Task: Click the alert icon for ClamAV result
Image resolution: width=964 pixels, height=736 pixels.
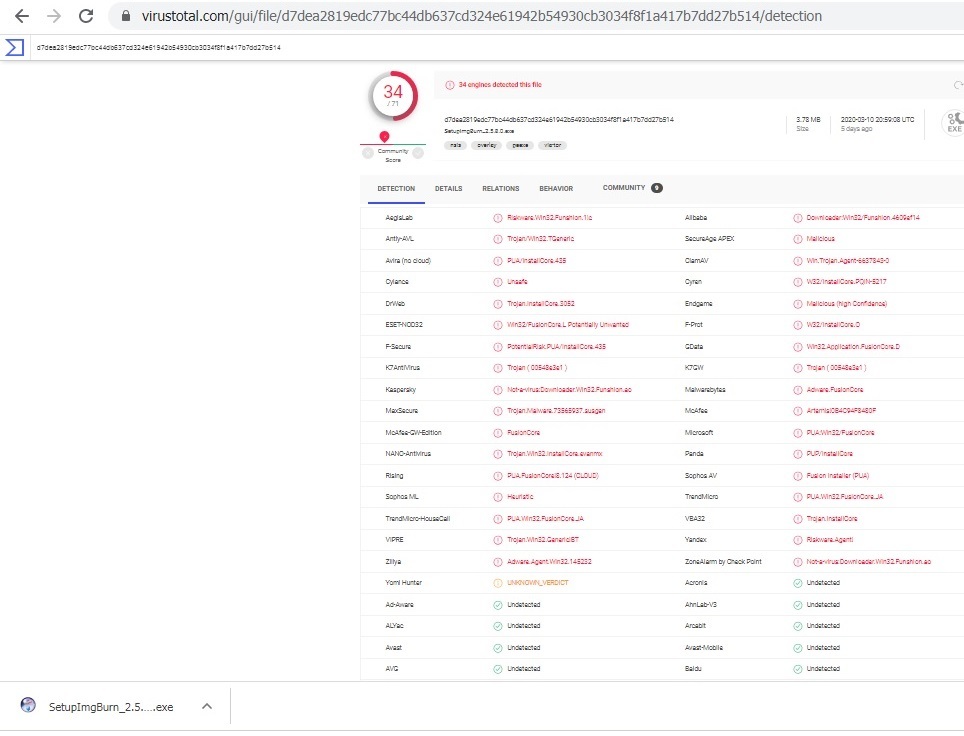Action: [x=797, y=261]
